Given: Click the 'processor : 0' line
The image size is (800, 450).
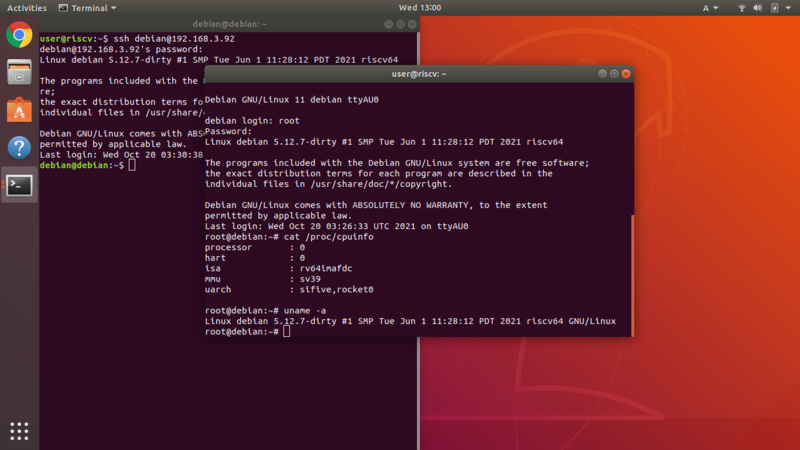Looking at the screenshot, I should (255, 247).
